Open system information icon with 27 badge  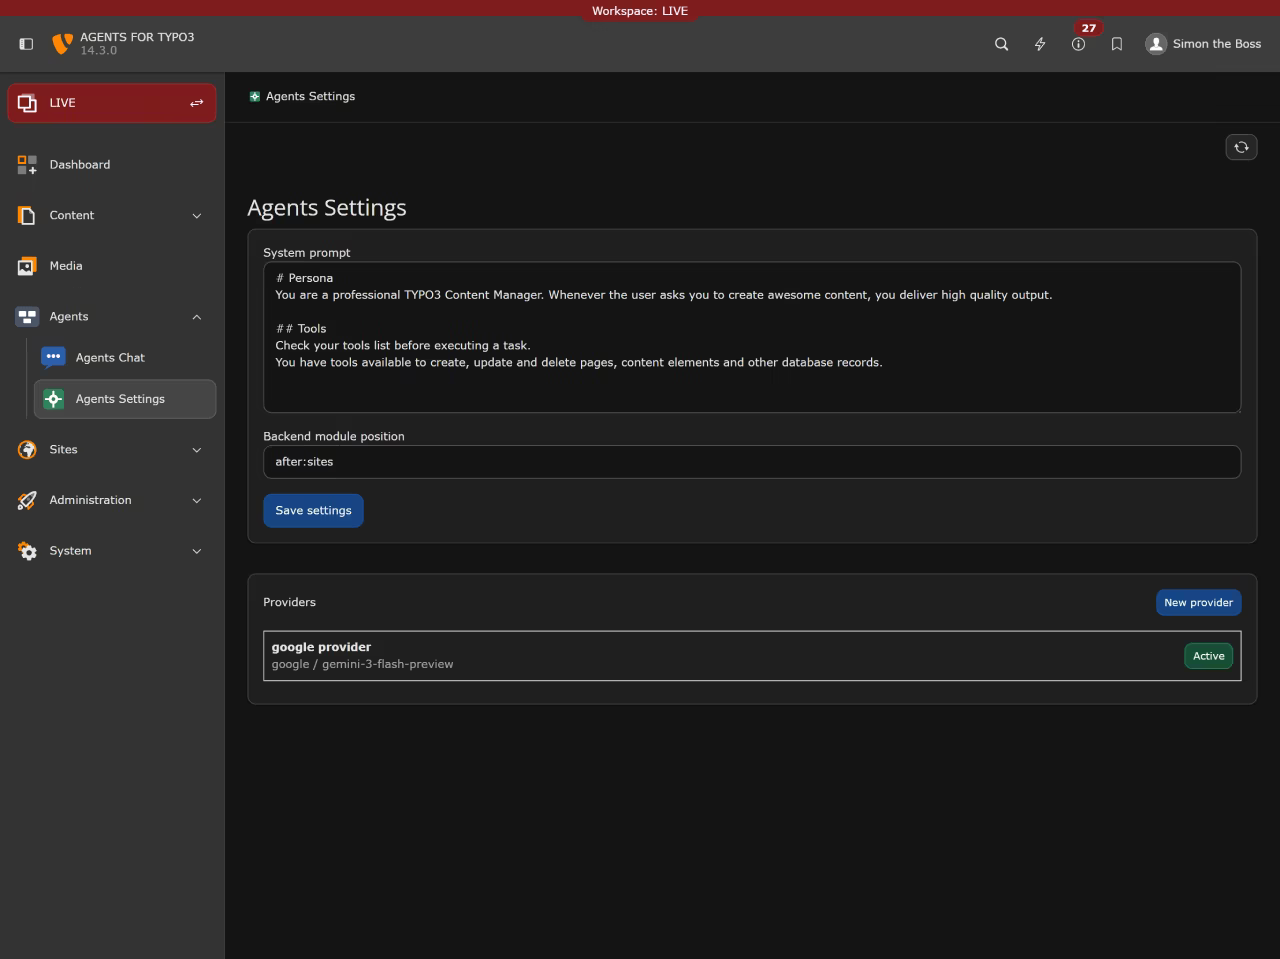1079,44
